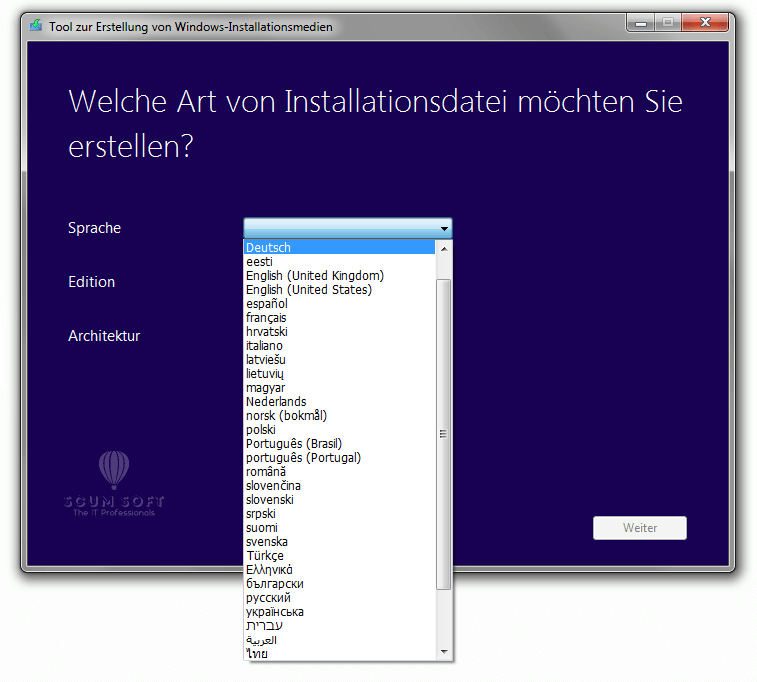Choose Ελληνικά from the list
The width and height of the screenshot is (757, 682).
click(x=339, y=570)
